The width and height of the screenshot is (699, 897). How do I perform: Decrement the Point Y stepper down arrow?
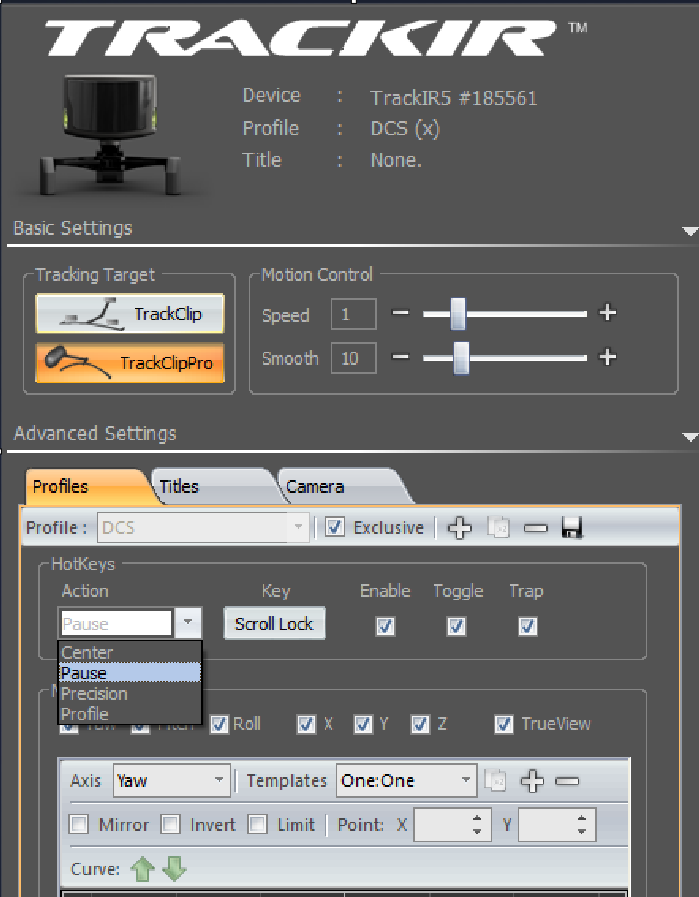click(x=582, y=831)
